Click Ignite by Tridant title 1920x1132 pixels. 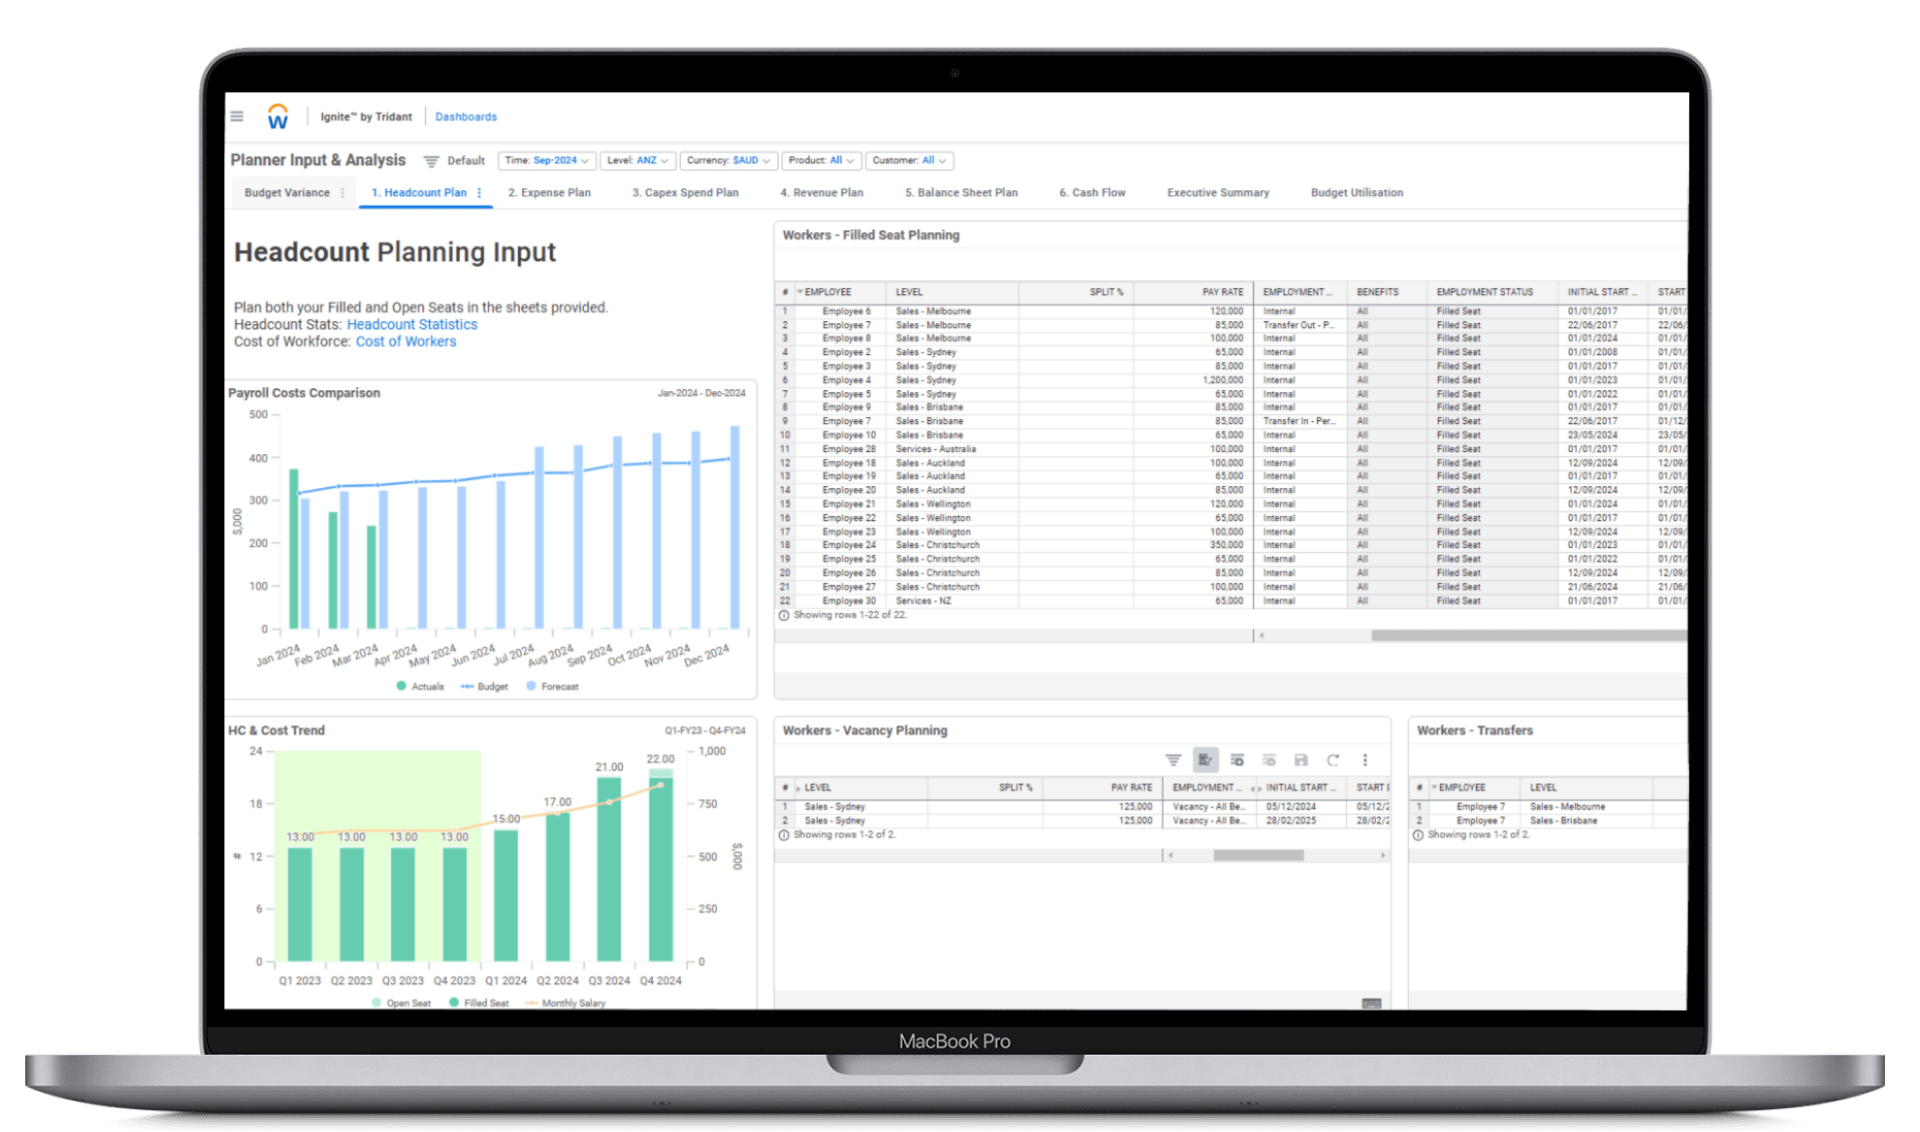(x=366, y=117)
